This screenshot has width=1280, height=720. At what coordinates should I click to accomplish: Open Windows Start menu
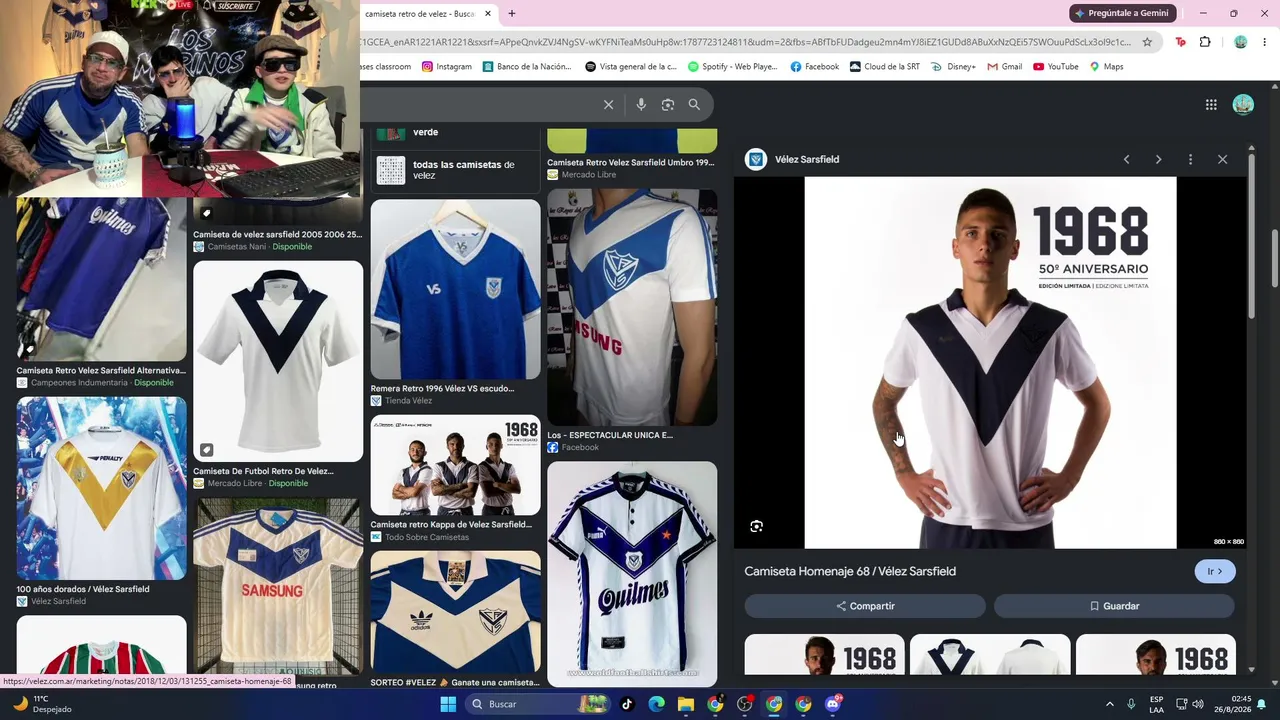(x=448, y=704)
